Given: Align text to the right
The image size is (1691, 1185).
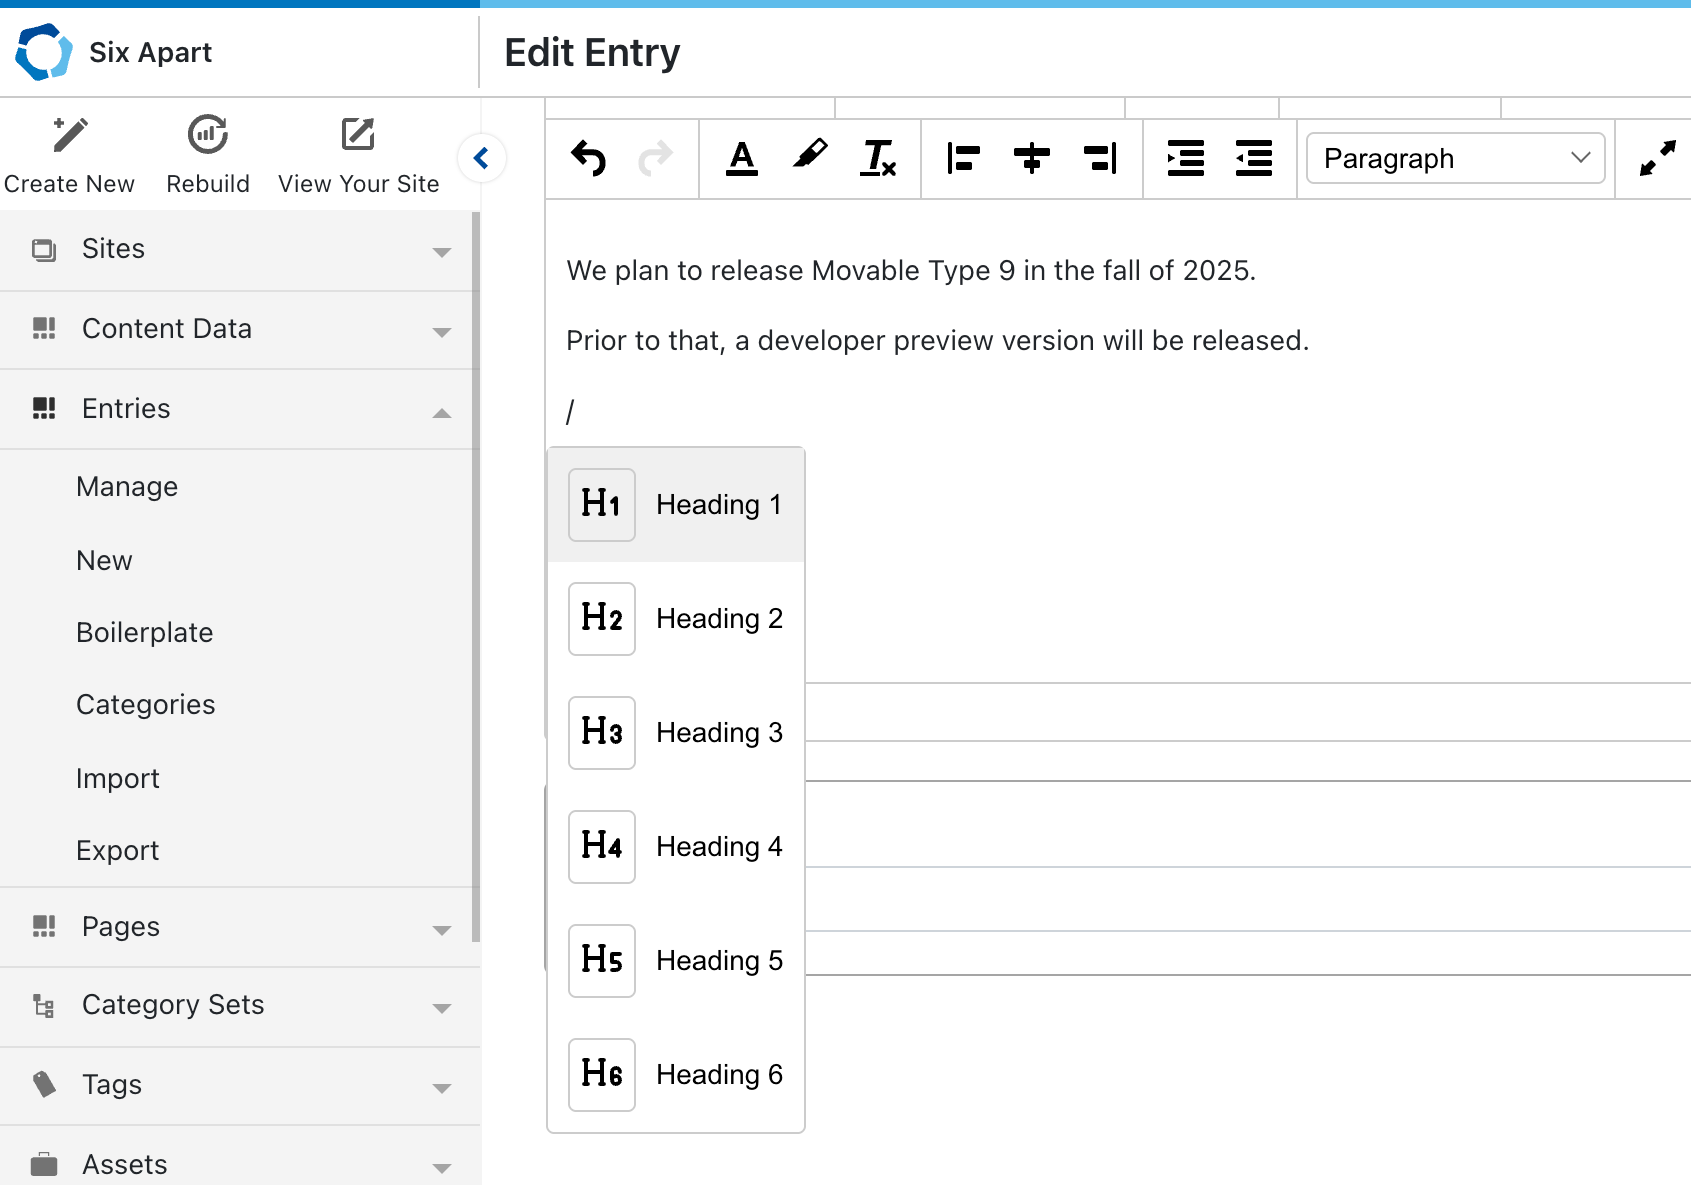Looking at the screenshot, I should pyautogui.click(x=1100, y=158).
